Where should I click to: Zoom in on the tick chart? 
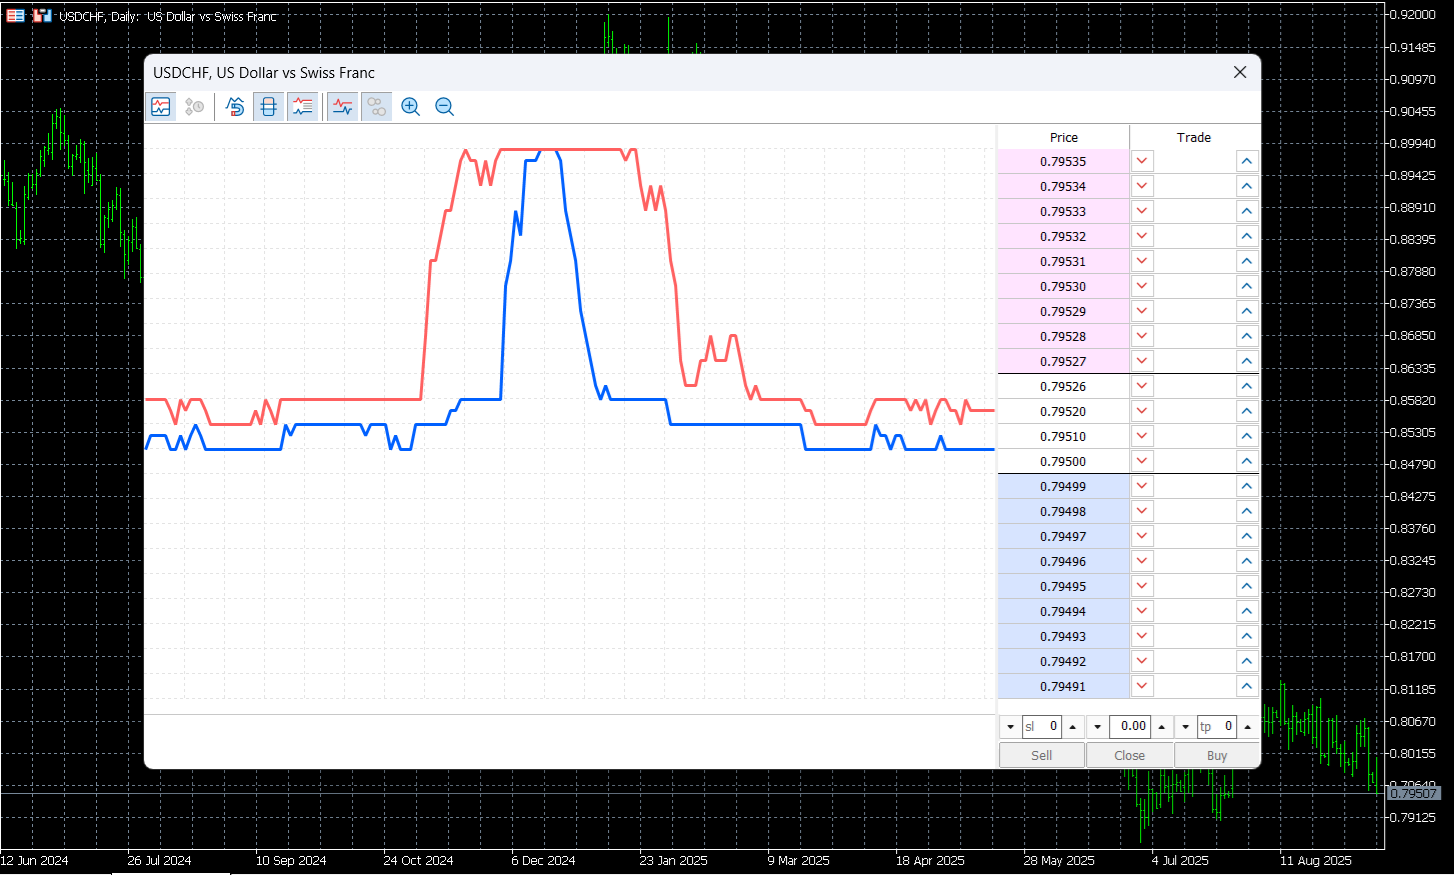410,107
